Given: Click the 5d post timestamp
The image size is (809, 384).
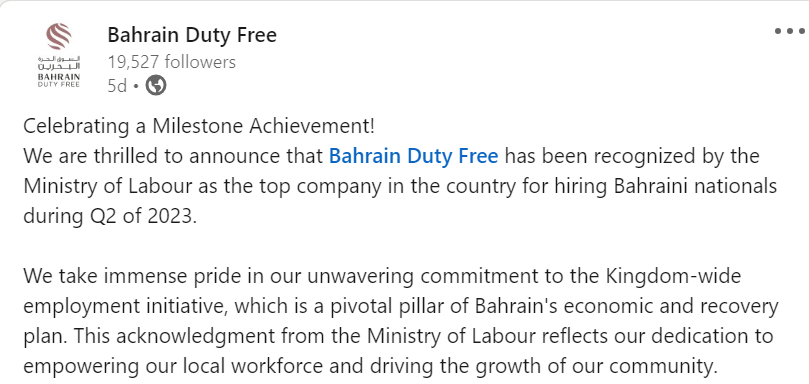Looking at the screenshot, I should (117, 86).
